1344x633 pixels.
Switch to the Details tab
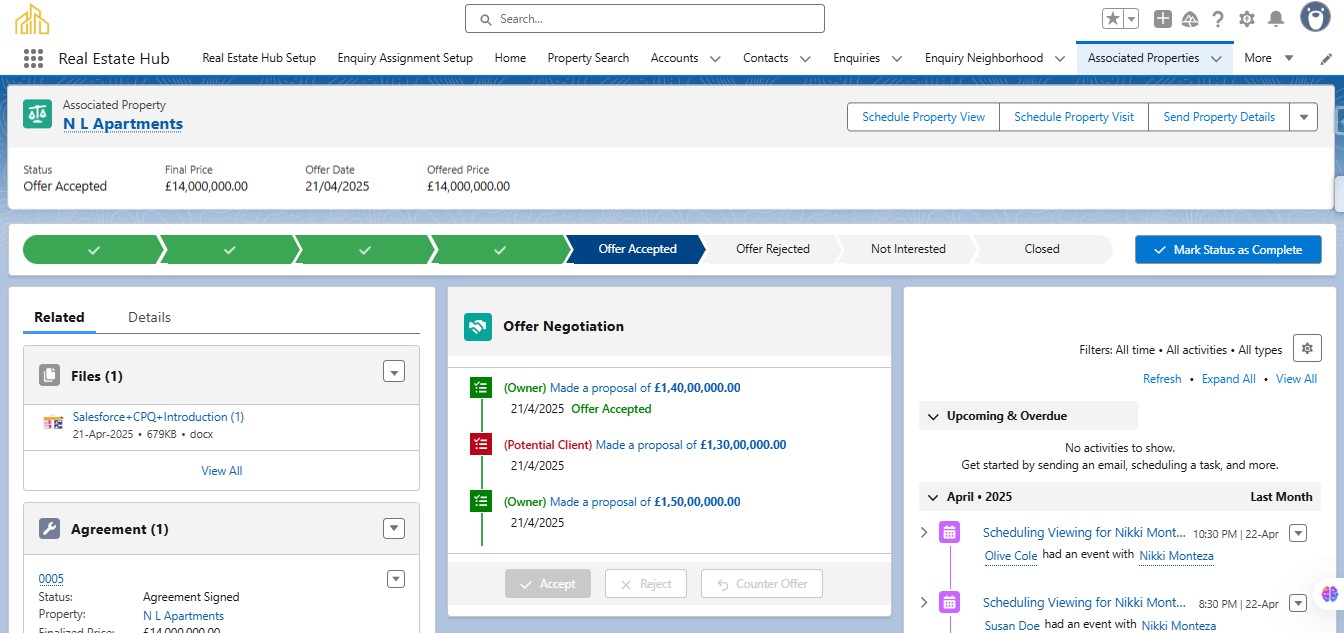[x=149, y=317]
